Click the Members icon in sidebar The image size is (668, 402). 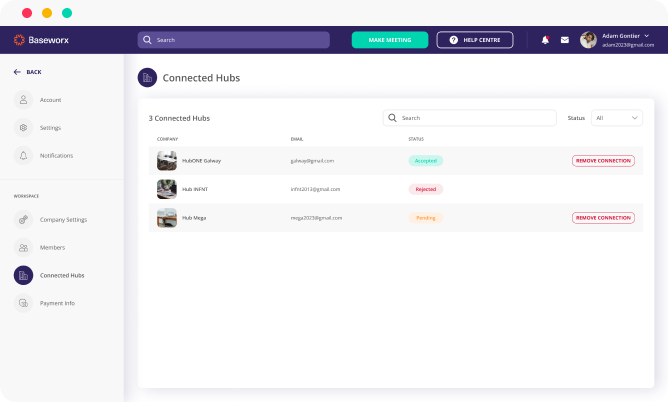pyautogui.click(x=23, y=247)
